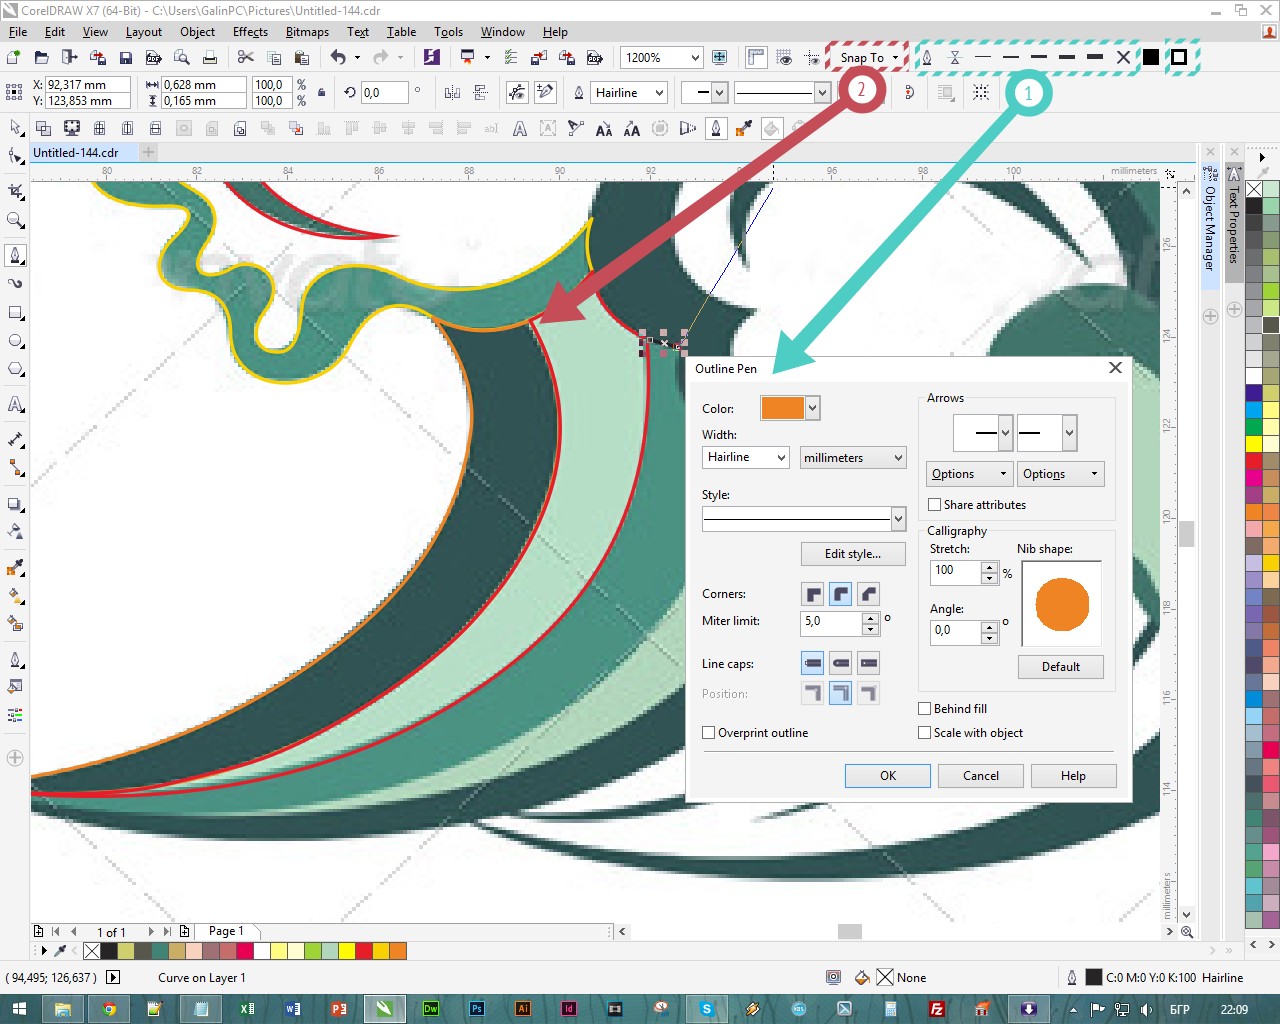This screenshot has height=1024, width=1280.
Task: Open the Object menu
Action: point(197,32)
